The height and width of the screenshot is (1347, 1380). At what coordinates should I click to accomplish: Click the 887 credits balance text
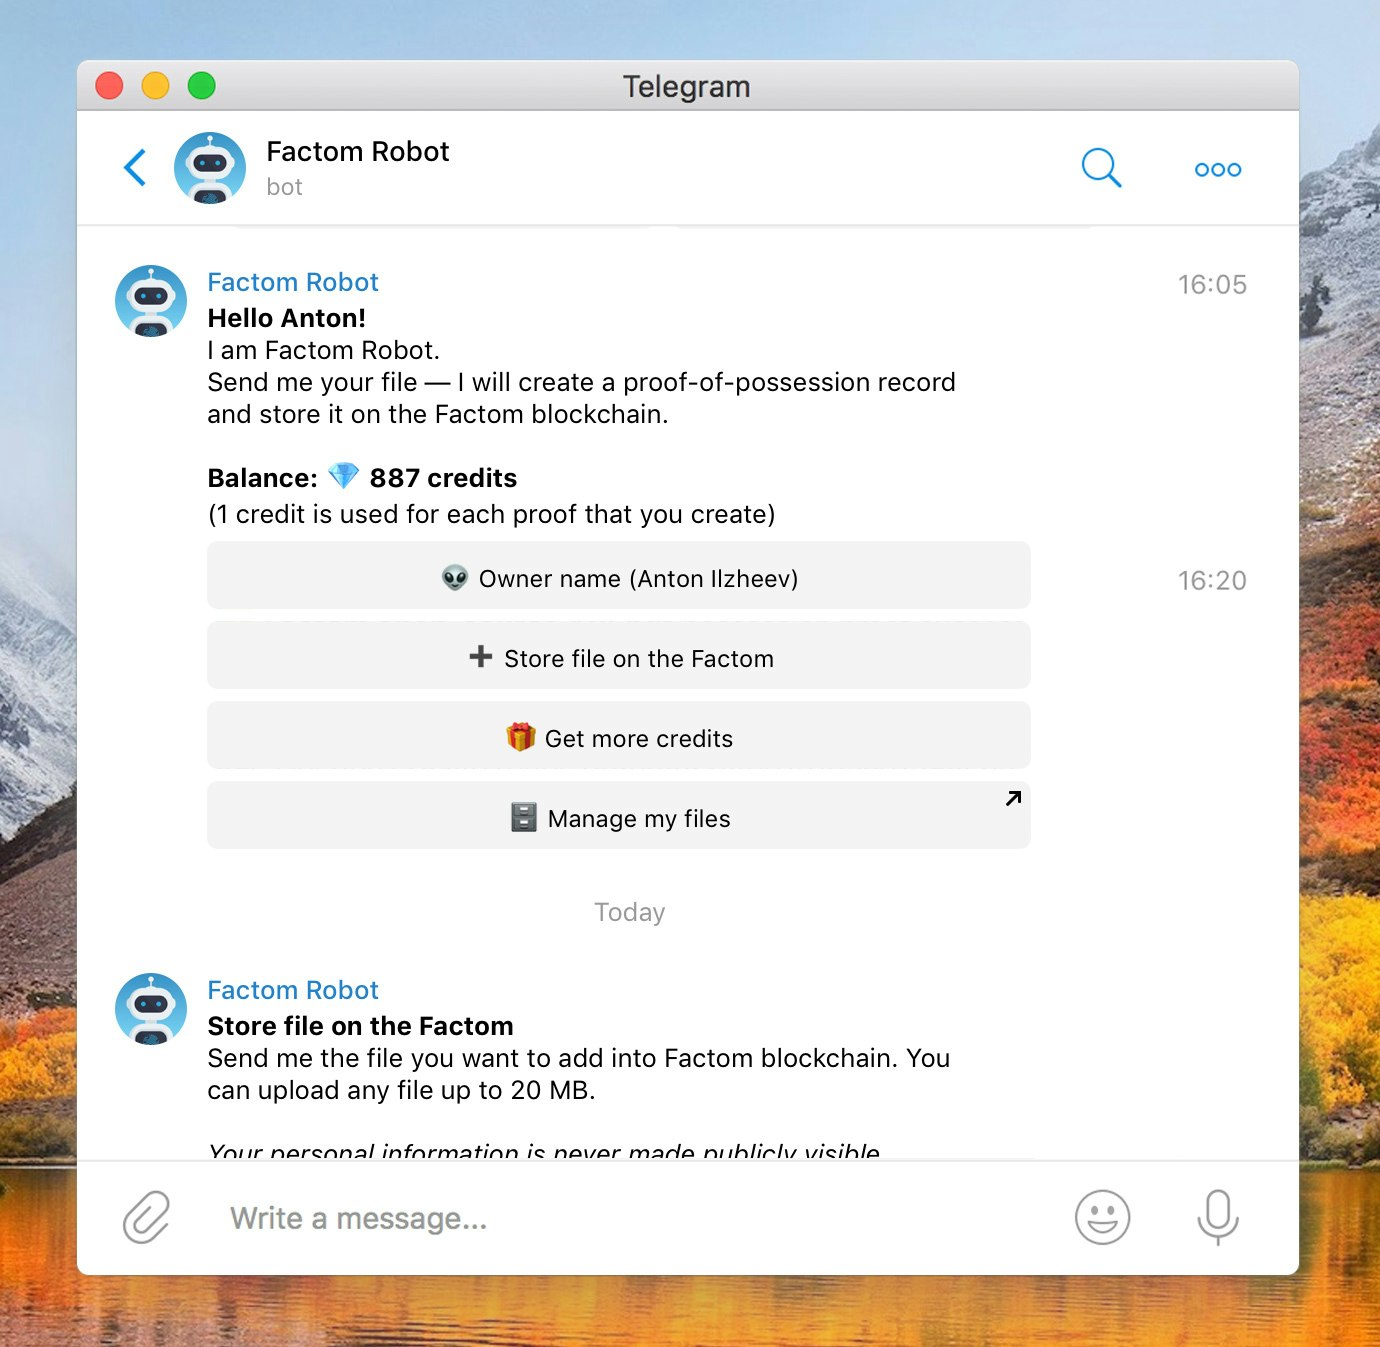pyautogui.click(x=443, y=478)
